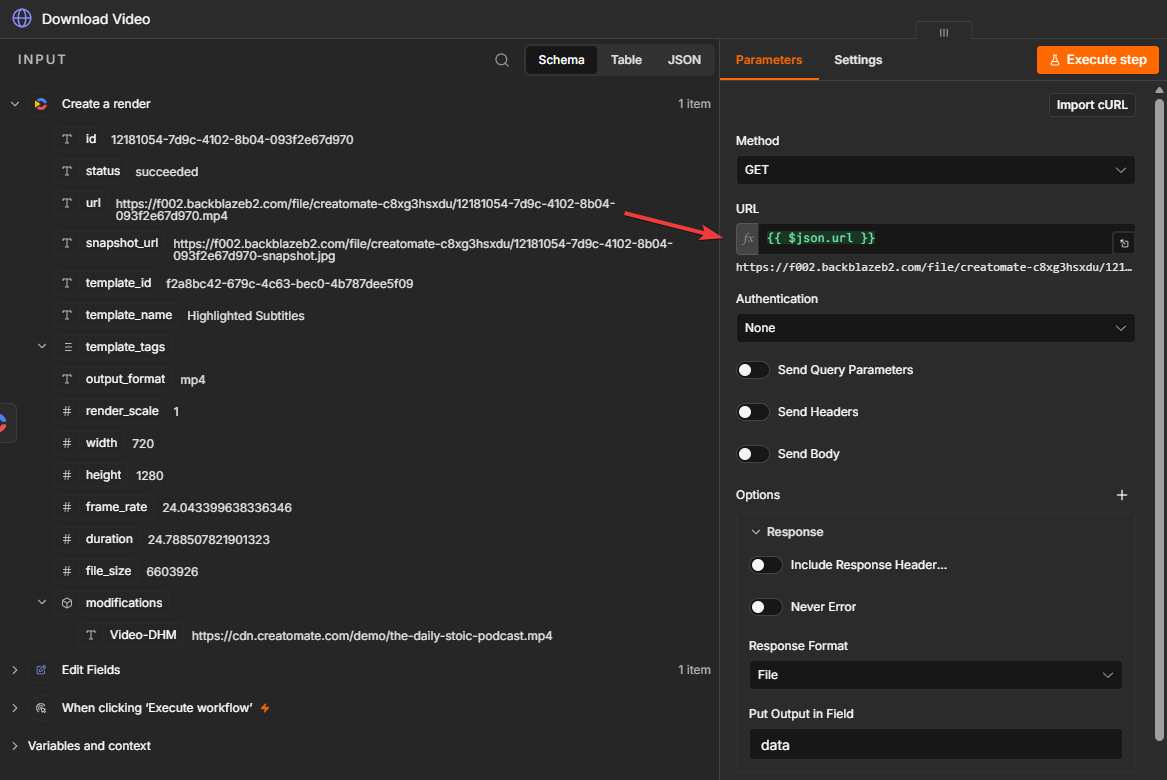This screenshot has height=780, width=1167.
Task: Click the number type icon beside file_size
Action: (67, 571)
